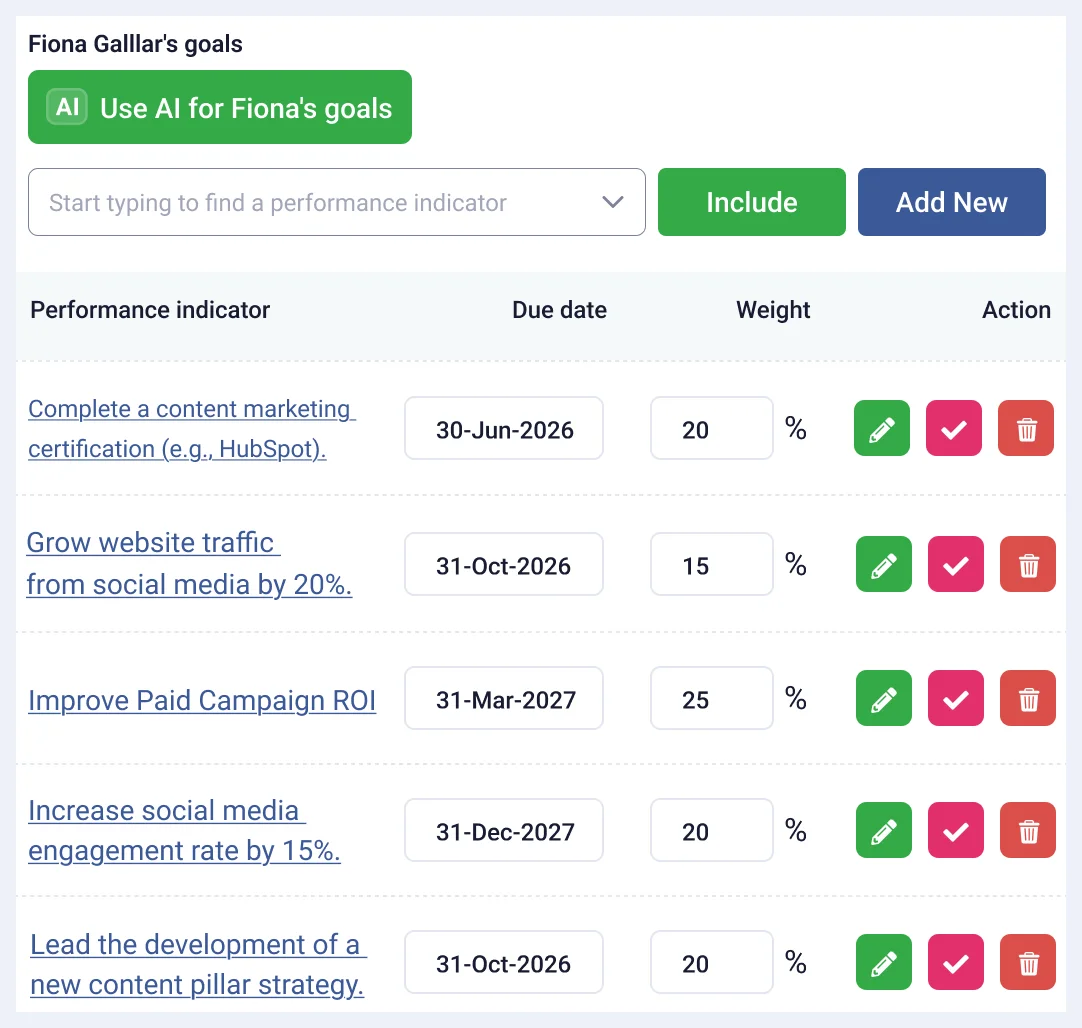Edit the HubSpot content marketing certification goal
Viewport: 1082px width, 1028px height.
coord(881,428)
